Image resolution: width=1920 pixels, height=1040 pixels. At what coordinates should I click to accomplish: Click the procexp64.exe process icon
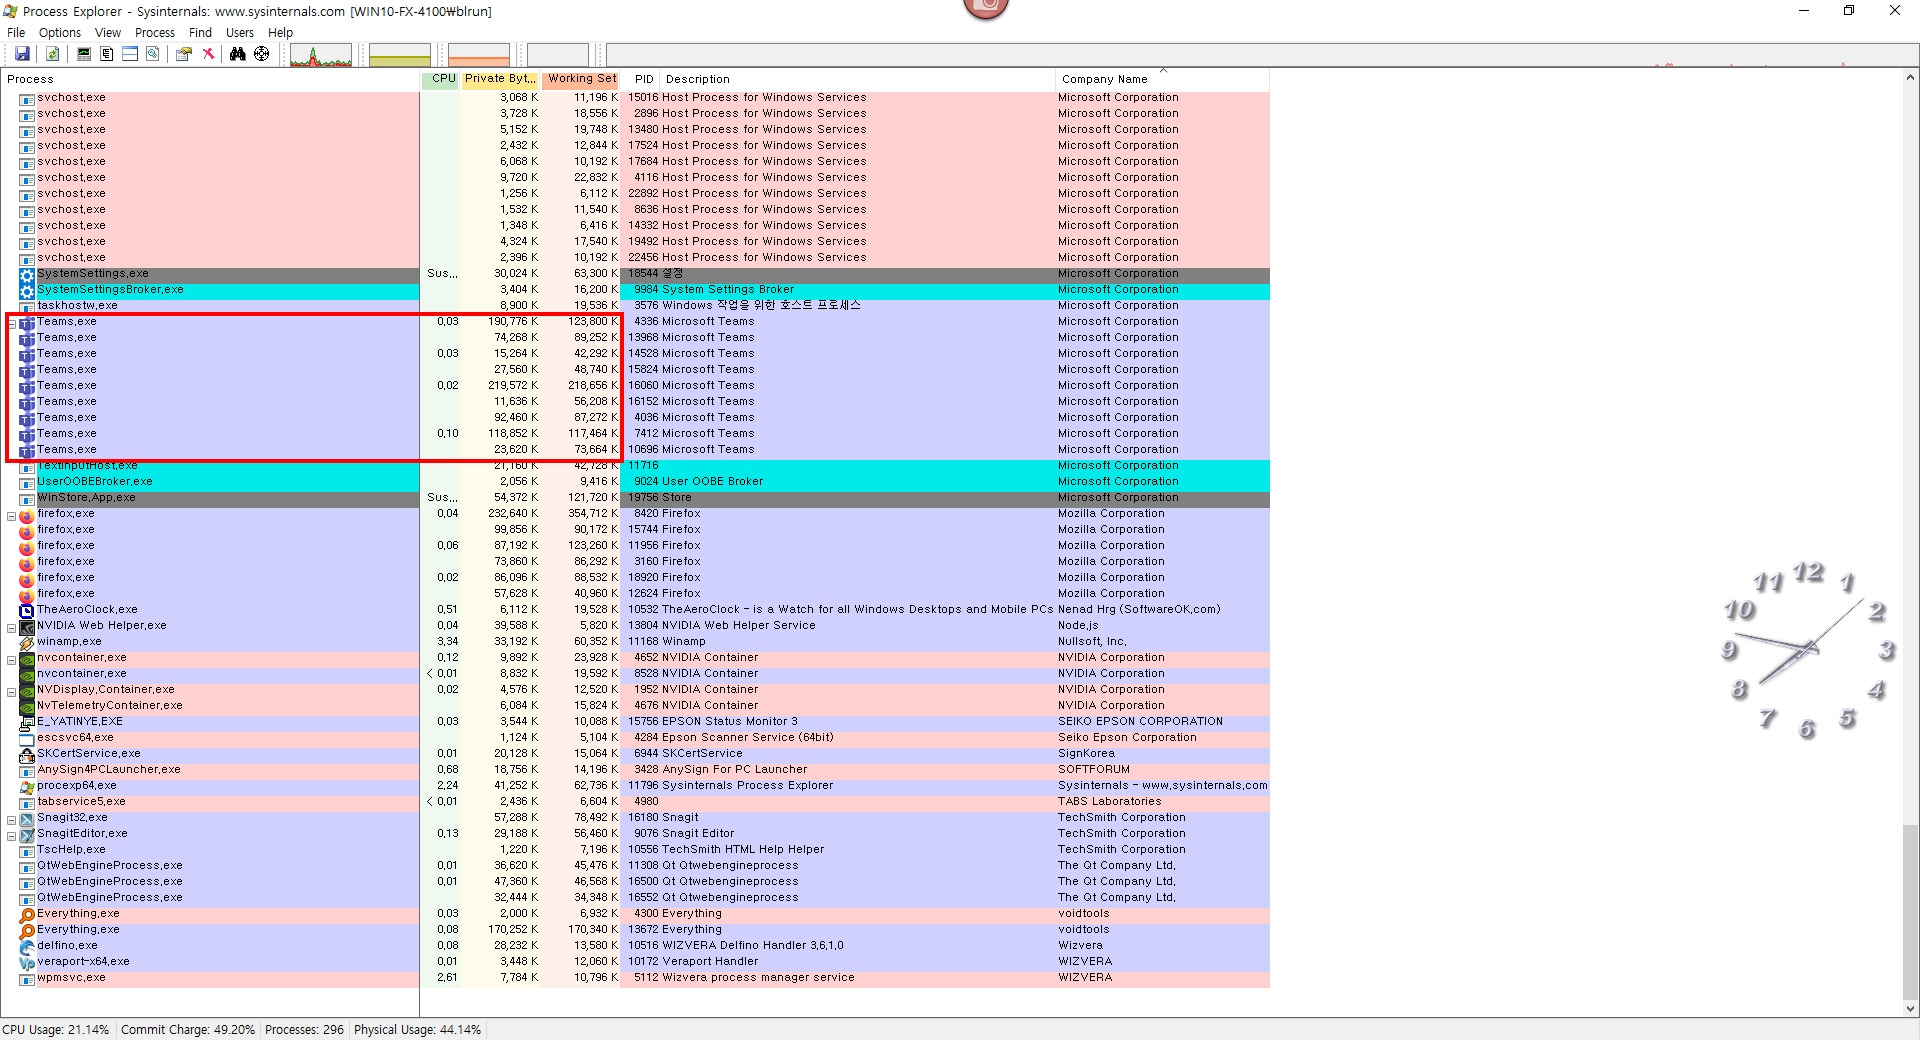pos(27,786)
